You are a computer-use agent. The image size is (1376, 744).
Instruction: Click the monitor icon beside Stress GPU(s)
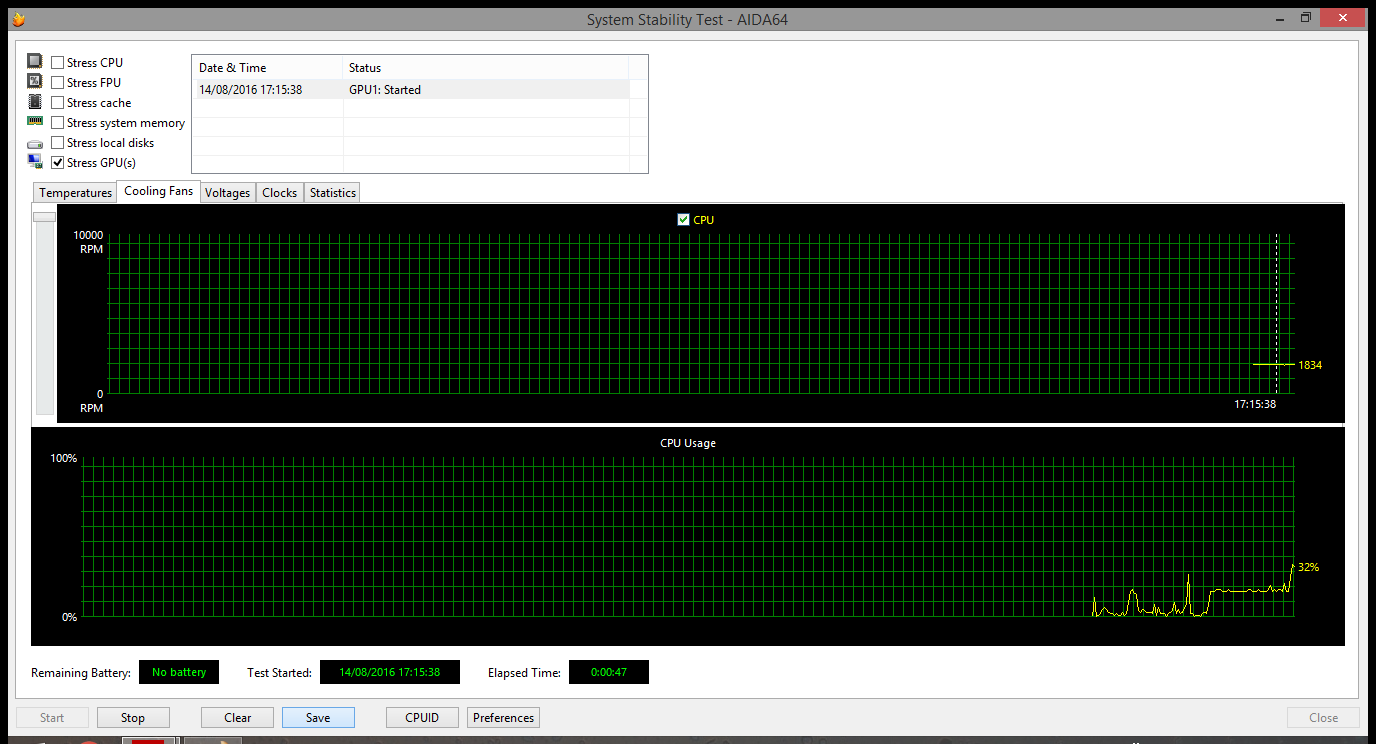pos(35,162)
